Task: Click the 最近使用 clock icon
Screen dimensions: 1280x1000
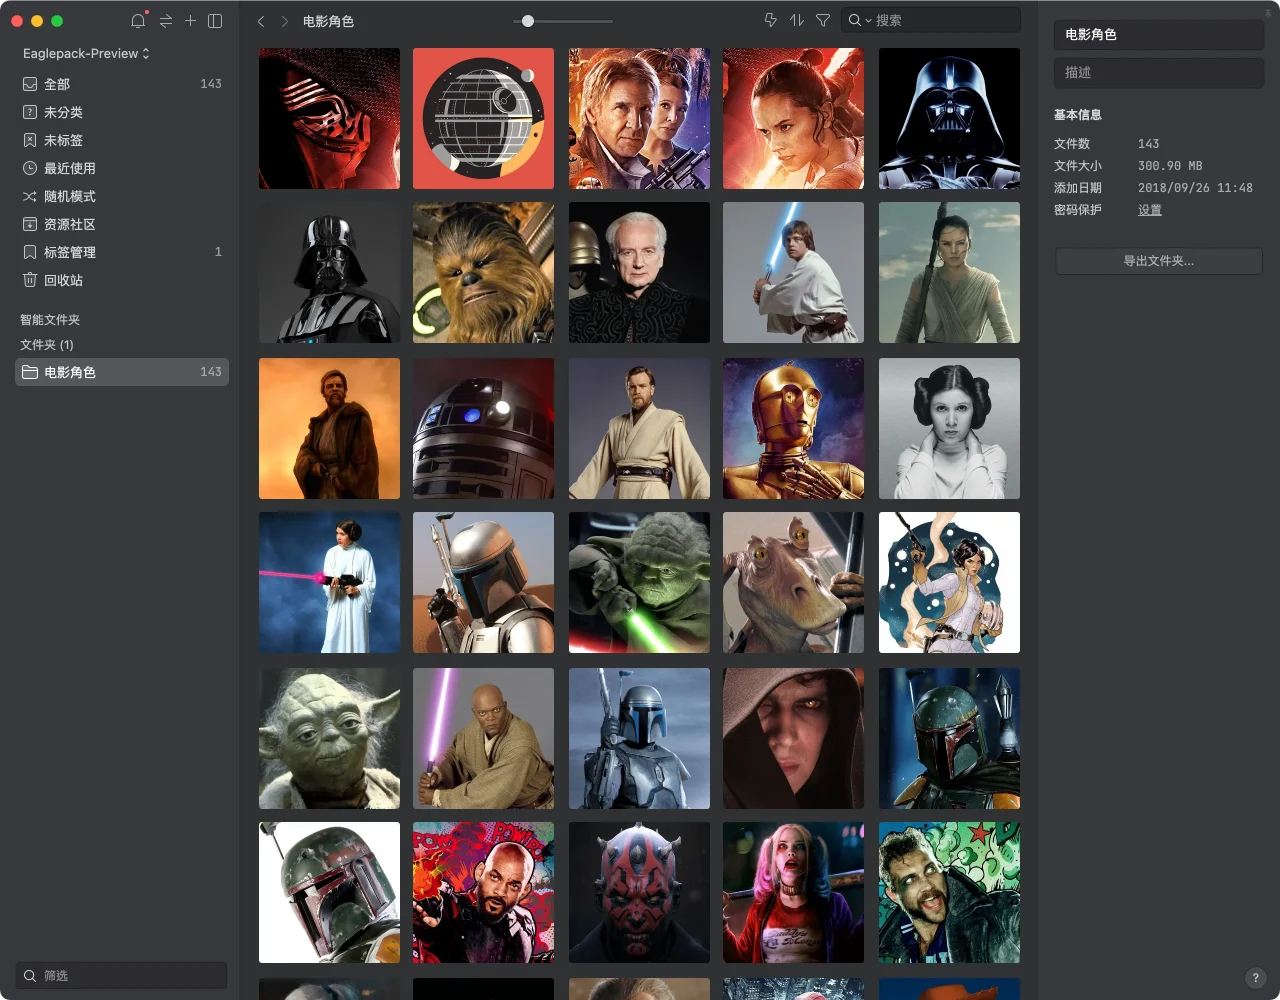Action: pyautogui.click(x=30, y=168)
